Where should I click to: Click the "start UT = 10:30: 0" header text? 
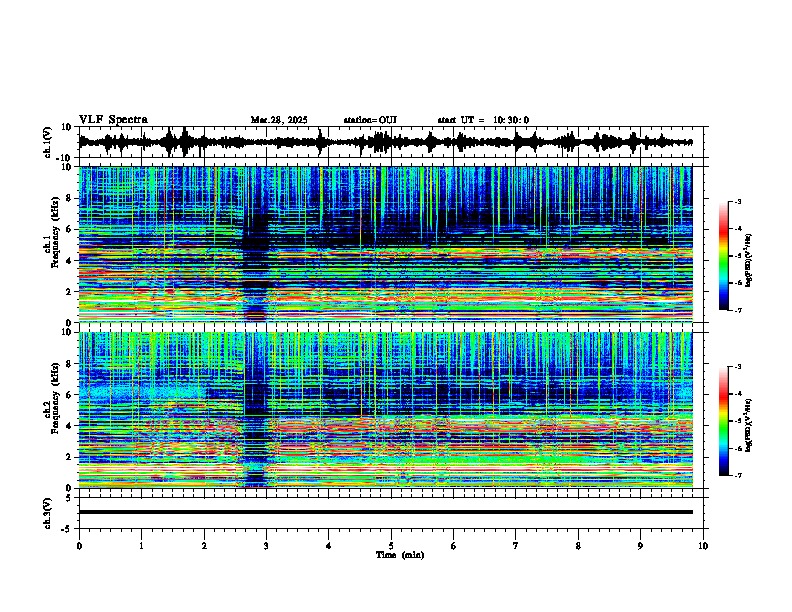[483, 120]
